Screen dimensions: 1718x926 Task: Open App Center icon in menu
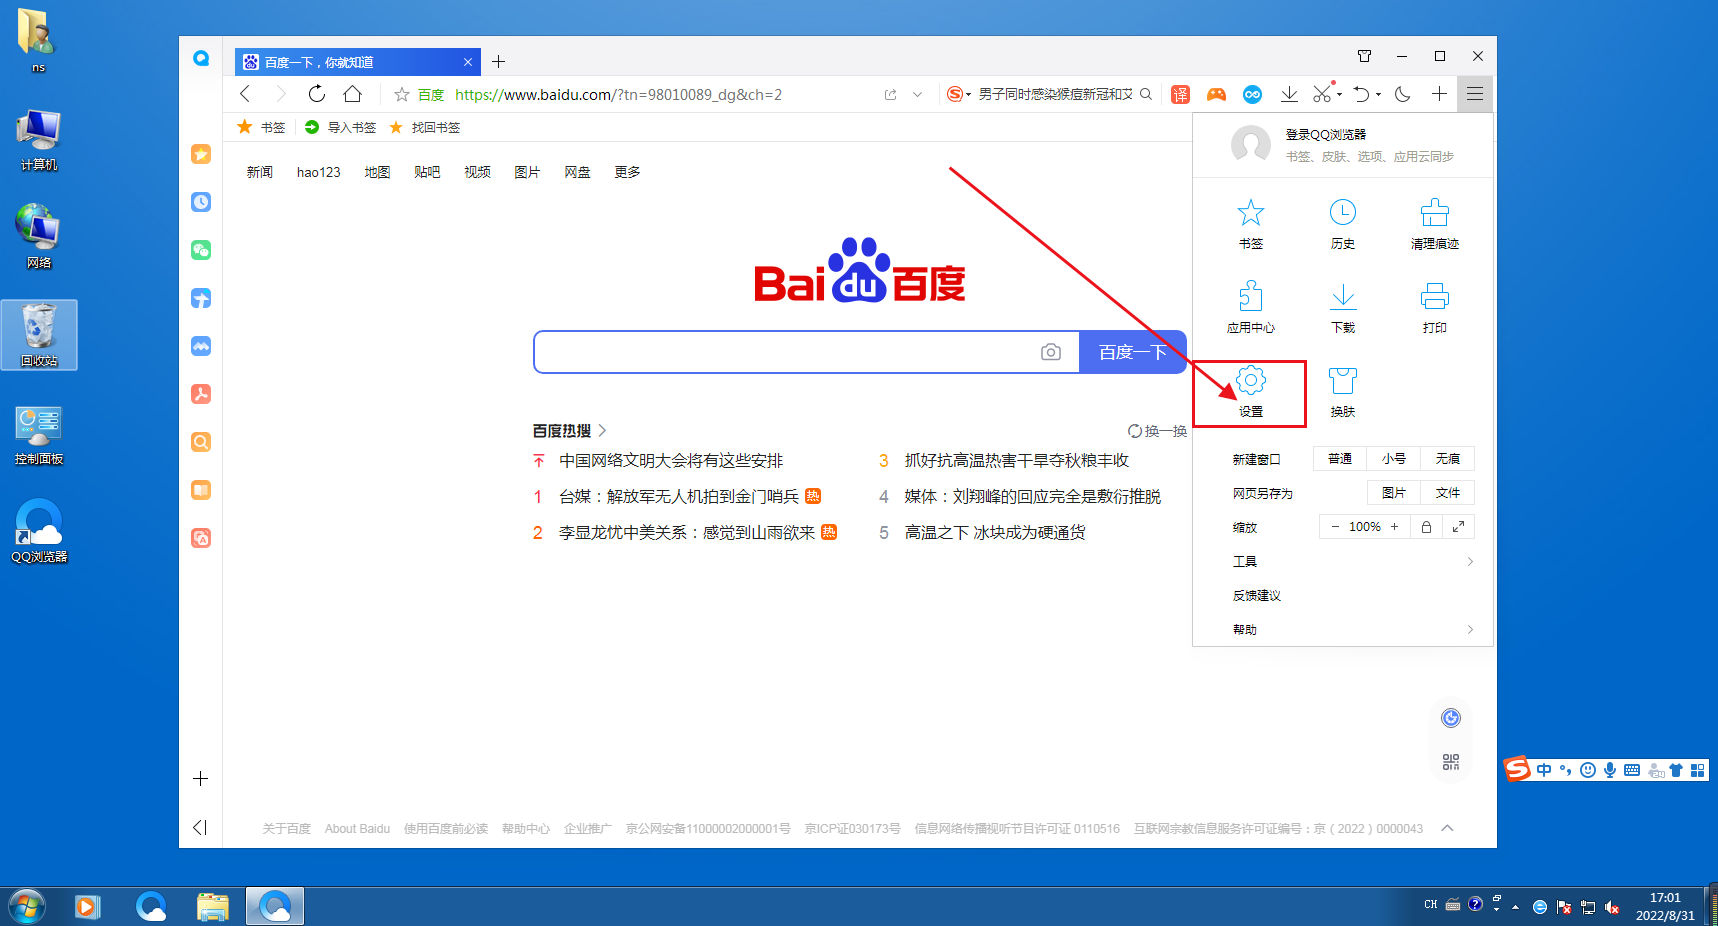pos(1251,307)
